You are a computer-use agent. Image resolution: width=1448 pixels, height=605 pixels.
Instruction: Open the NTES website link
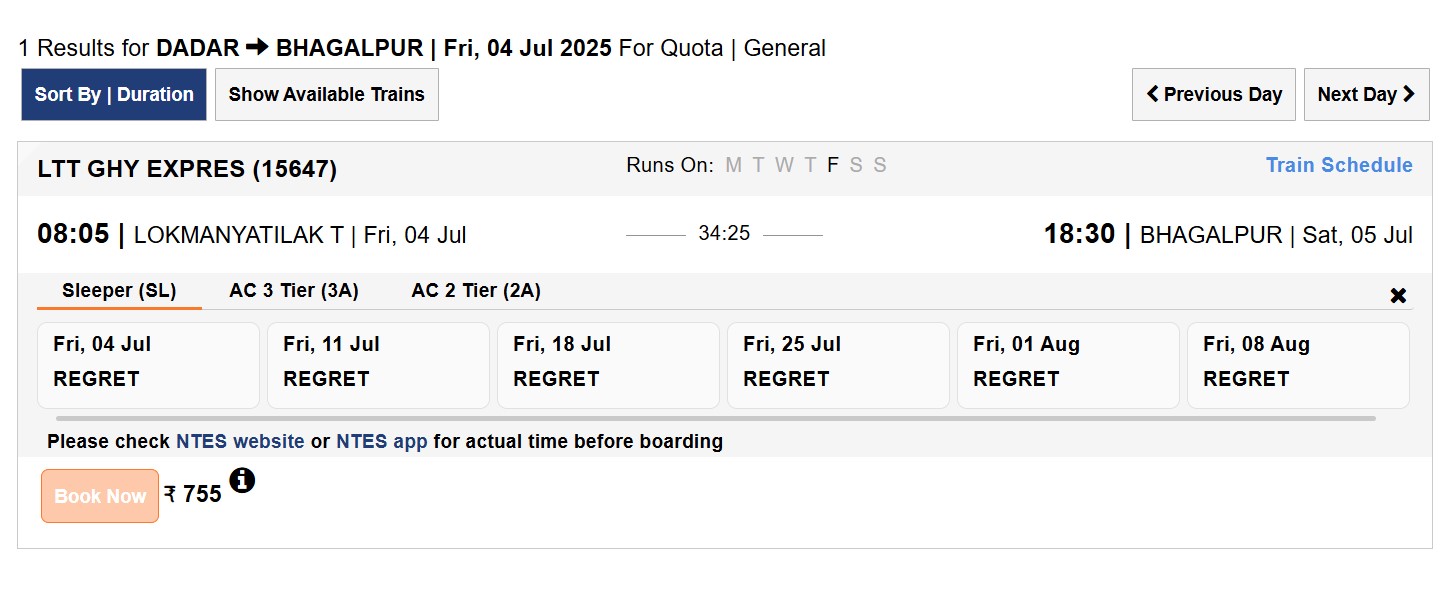click(240, 441)
